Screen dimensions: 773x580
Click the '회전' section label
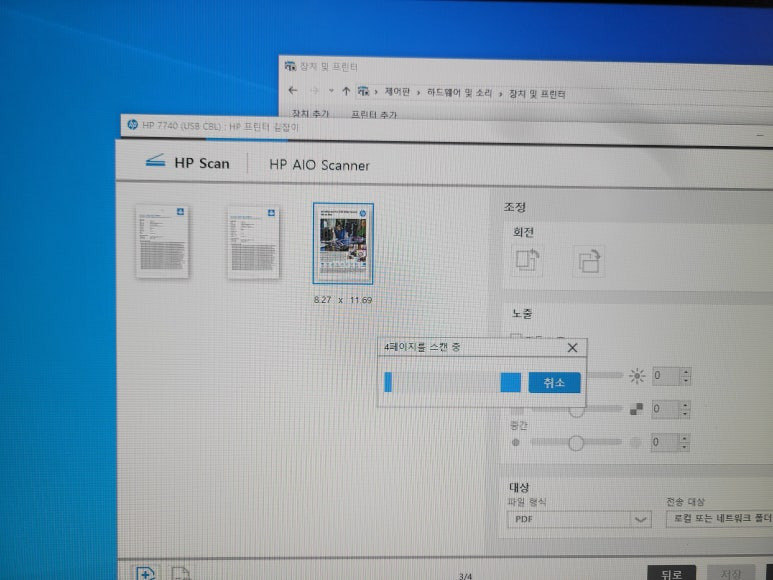click(523, 232)
